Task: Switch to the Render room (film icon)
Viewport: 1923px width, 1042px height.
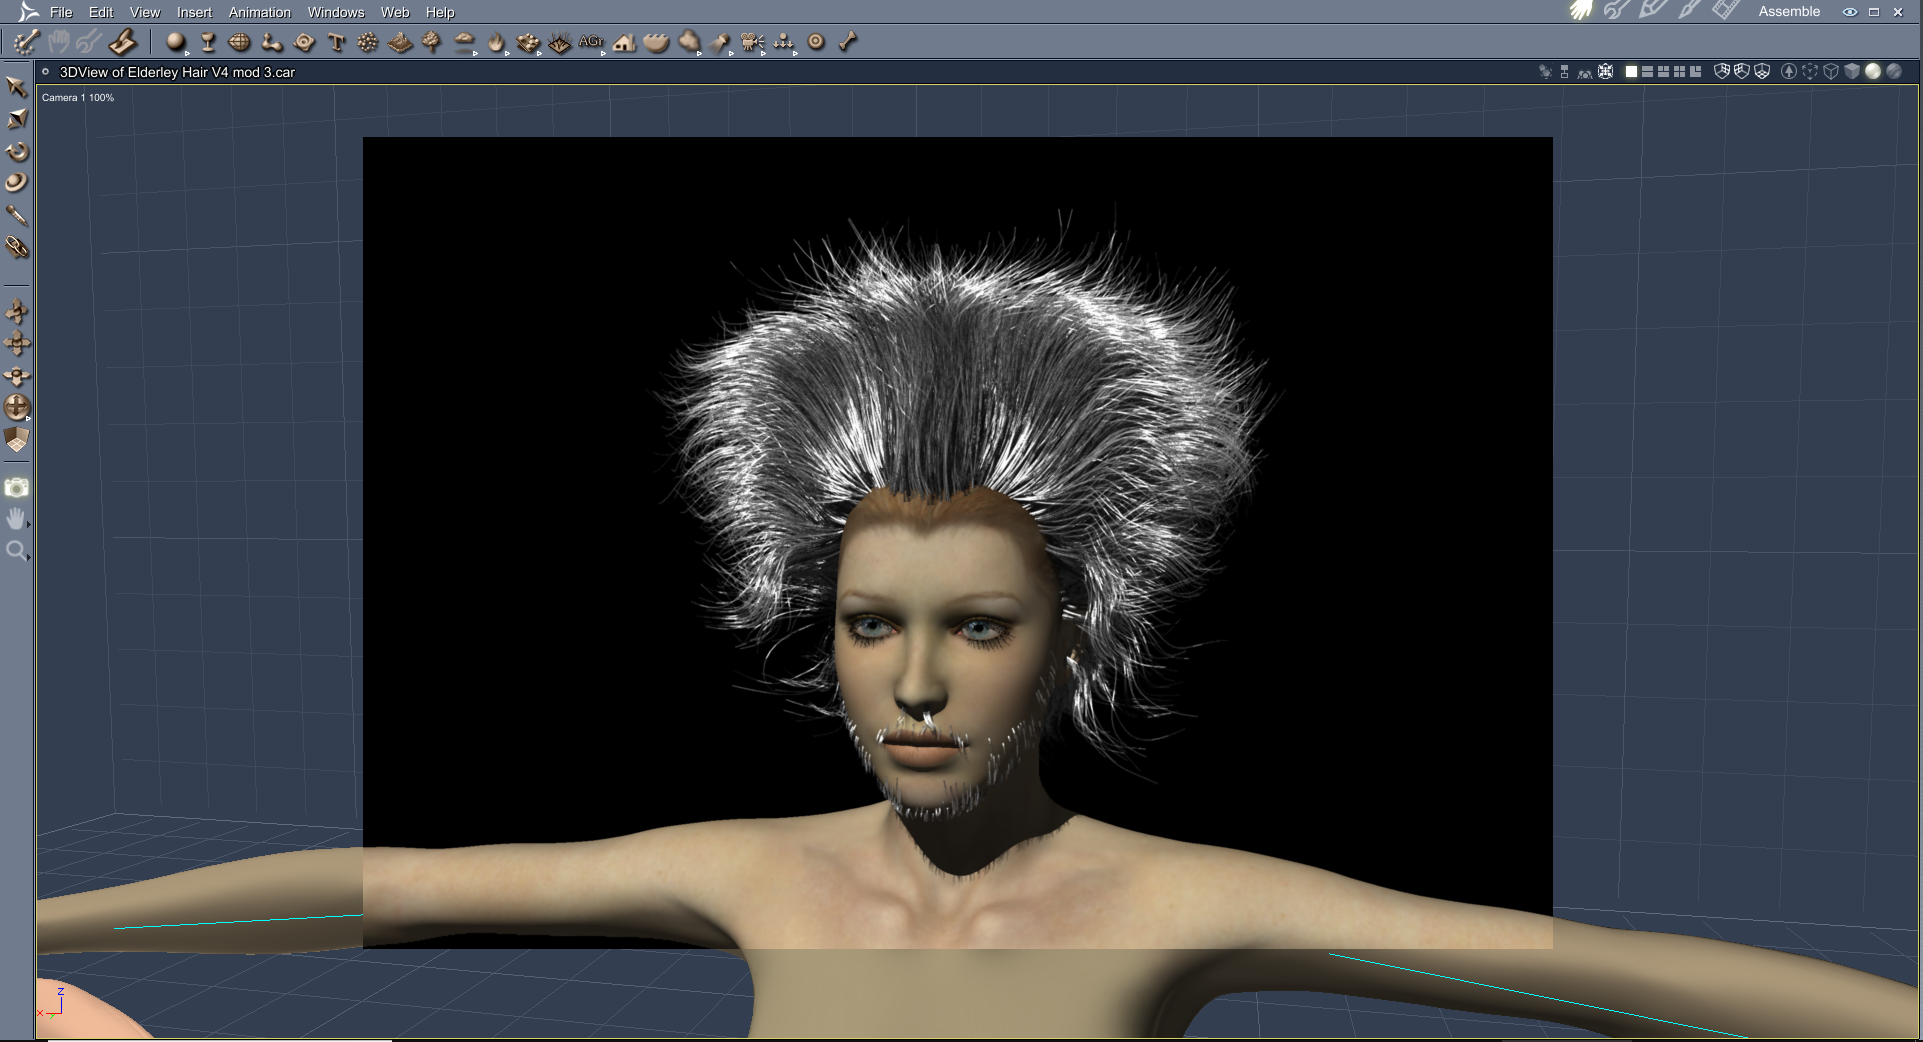Action: [1725, 11]
